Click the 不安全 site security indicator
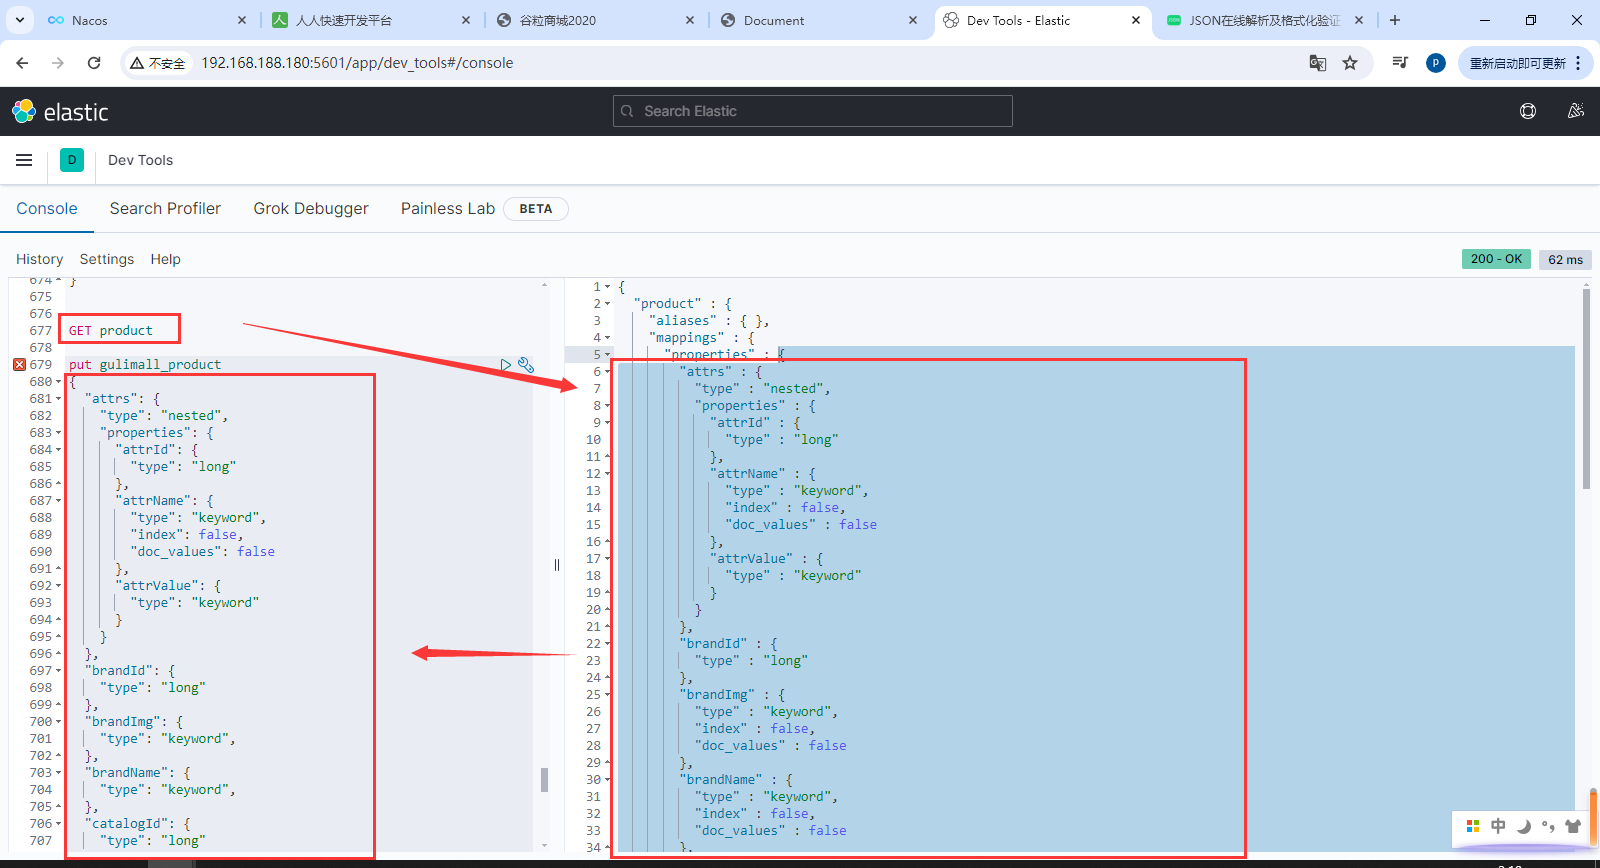The width and height of the screenshot is (1600, 868). (x=158, y=63)
